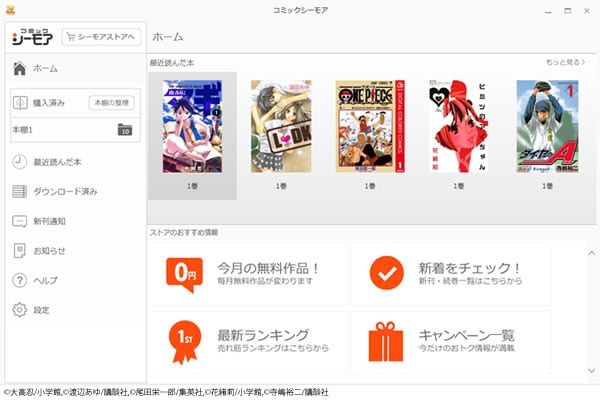The height and width of the screenshot is (400, 600).
Task: Click 1巻 label under One Piece cover
Action: point(370,186)
